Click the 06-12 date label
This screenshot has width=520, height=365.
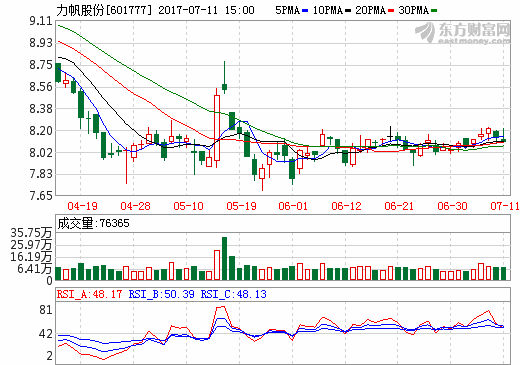click(346, 206)
